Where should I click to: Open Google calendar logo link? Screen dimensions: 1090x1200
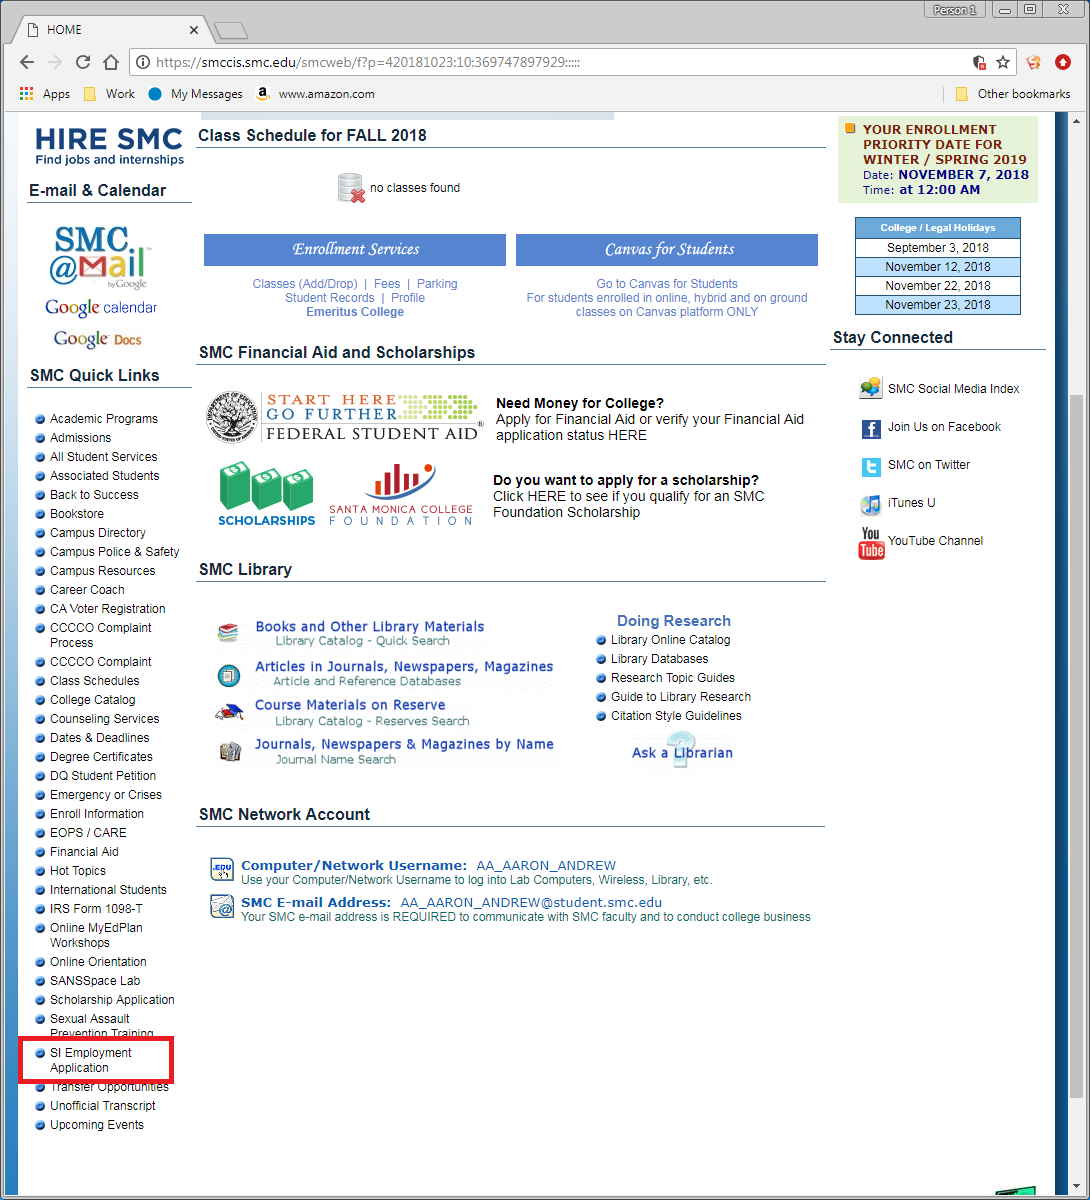(101, 307)
